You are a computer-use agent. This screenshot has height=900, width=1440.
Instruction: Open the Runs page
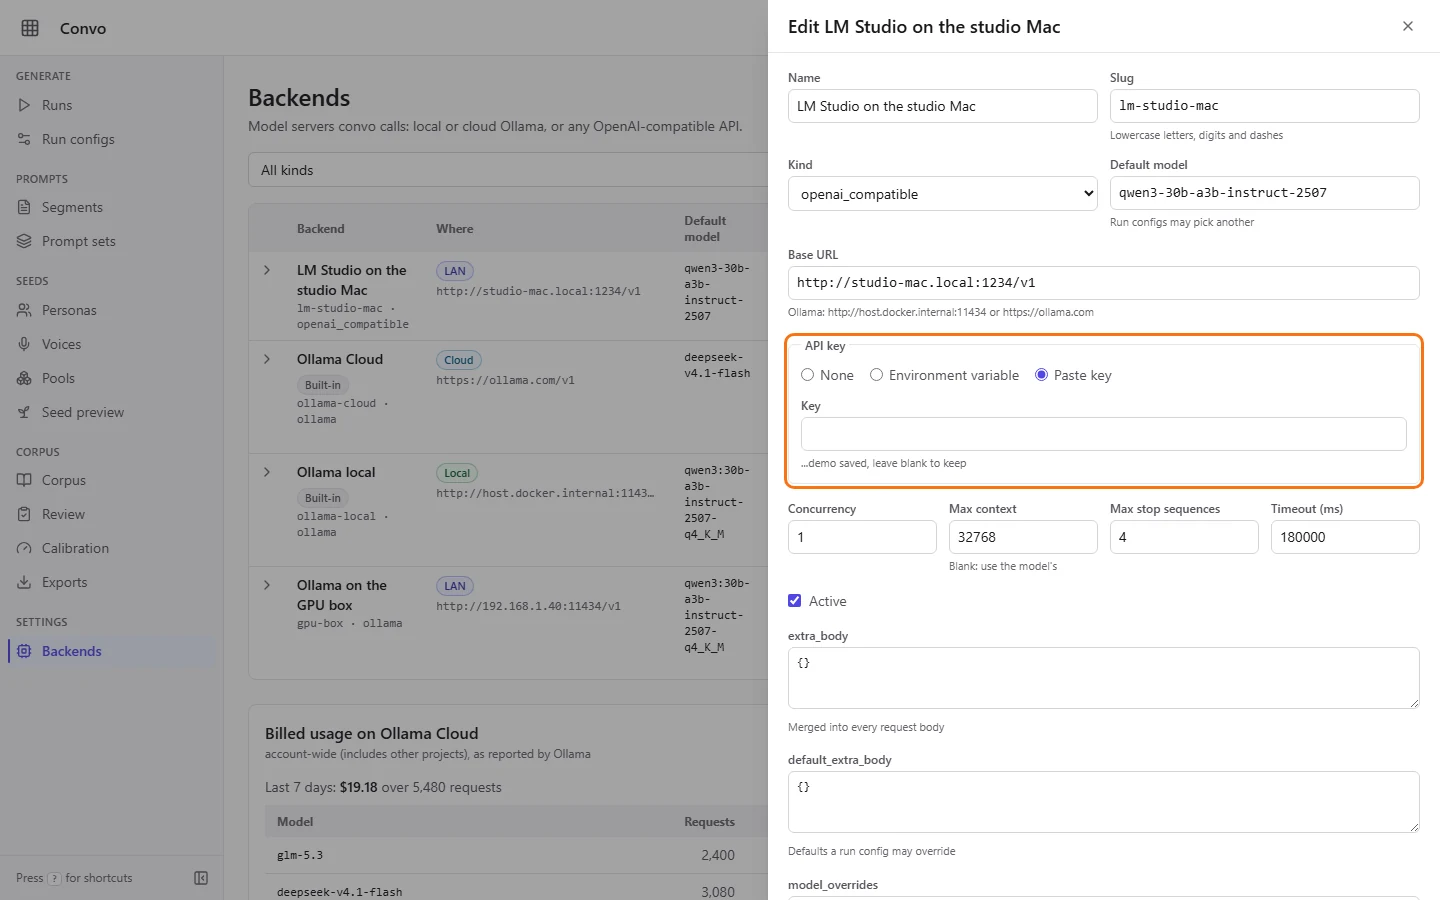(x=112, y=105)
